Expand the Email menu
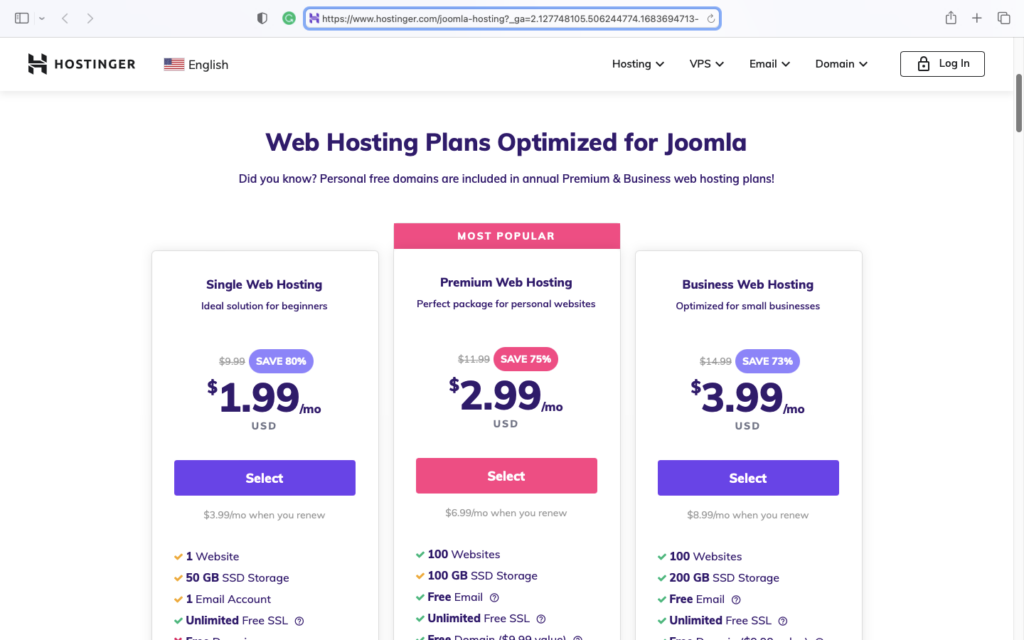Screen dimensions: 1024x640 click(x=769, y=64)
